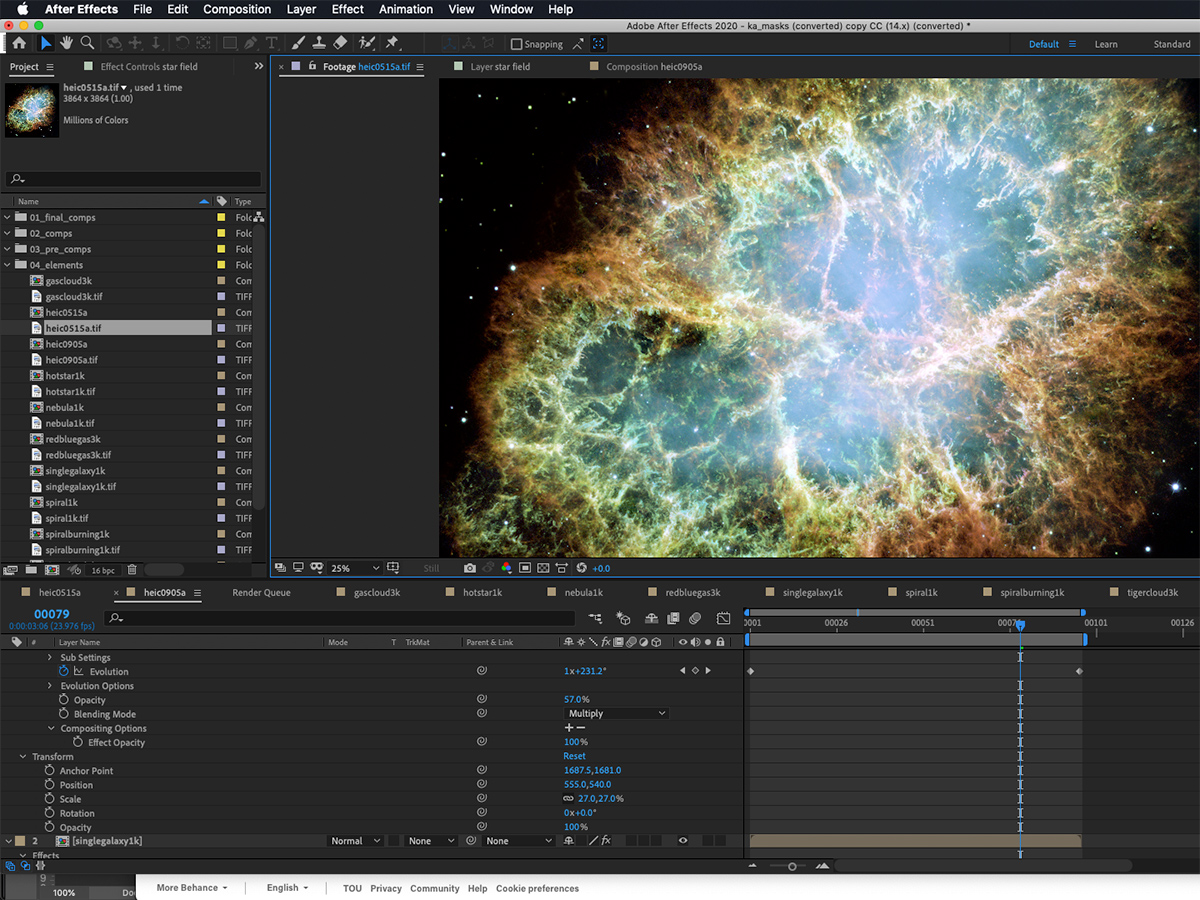Select the Zoom magnifier tool
Viewport: 1200px width, 900px height.
pyautogui.click(x=87, y=43)
